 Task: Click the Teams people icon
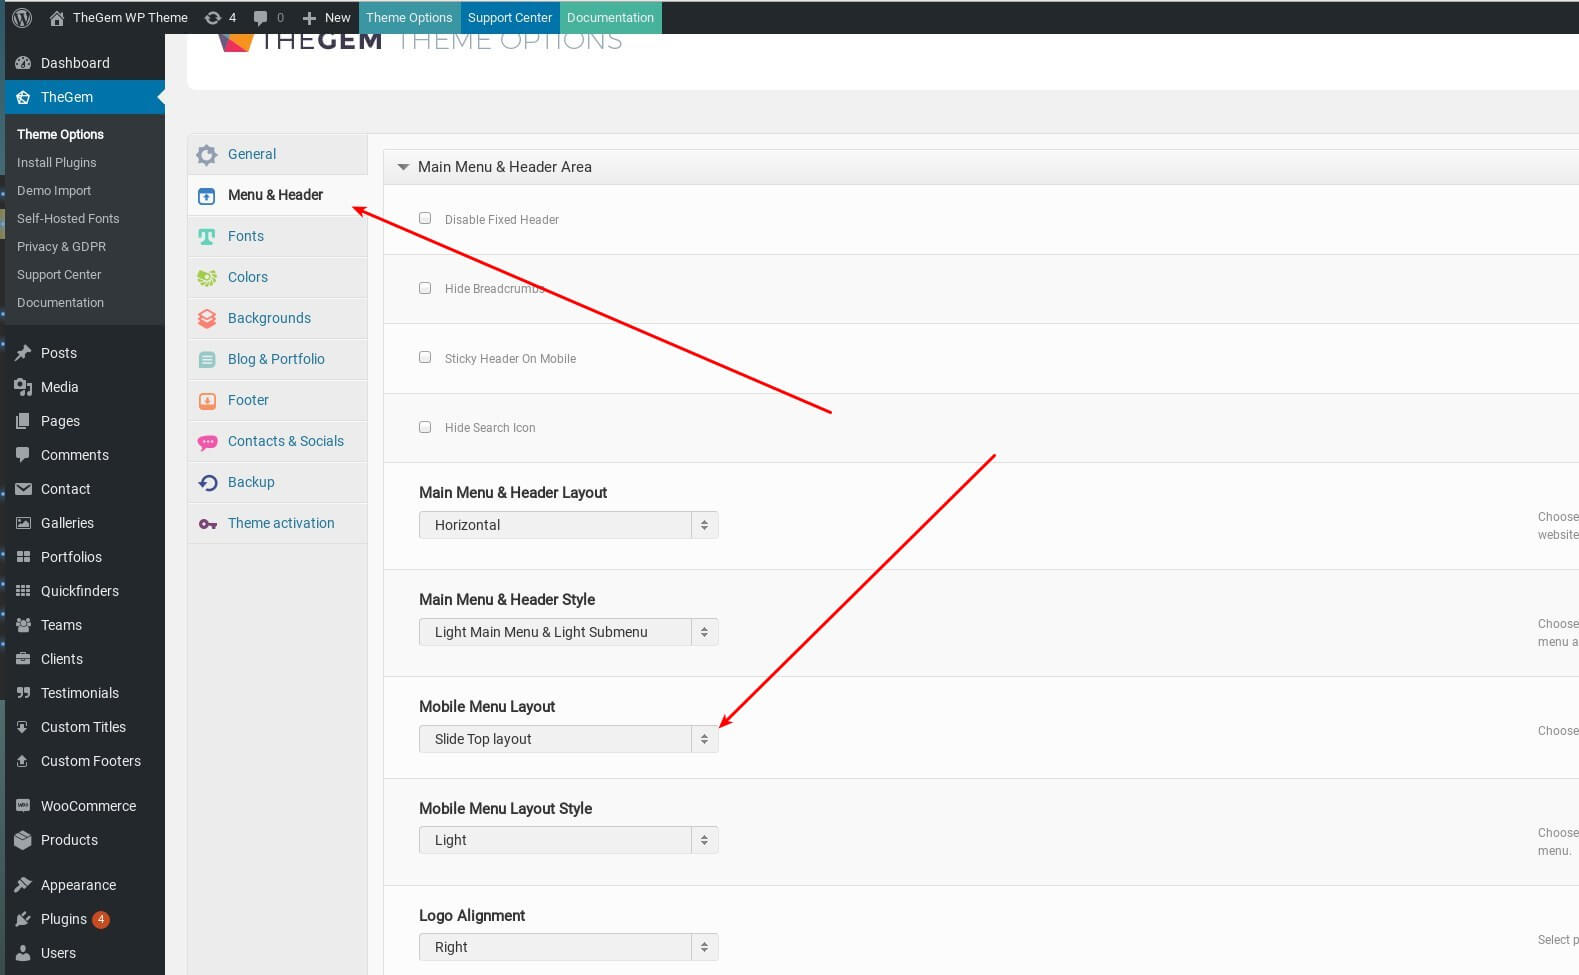[23, 625]
